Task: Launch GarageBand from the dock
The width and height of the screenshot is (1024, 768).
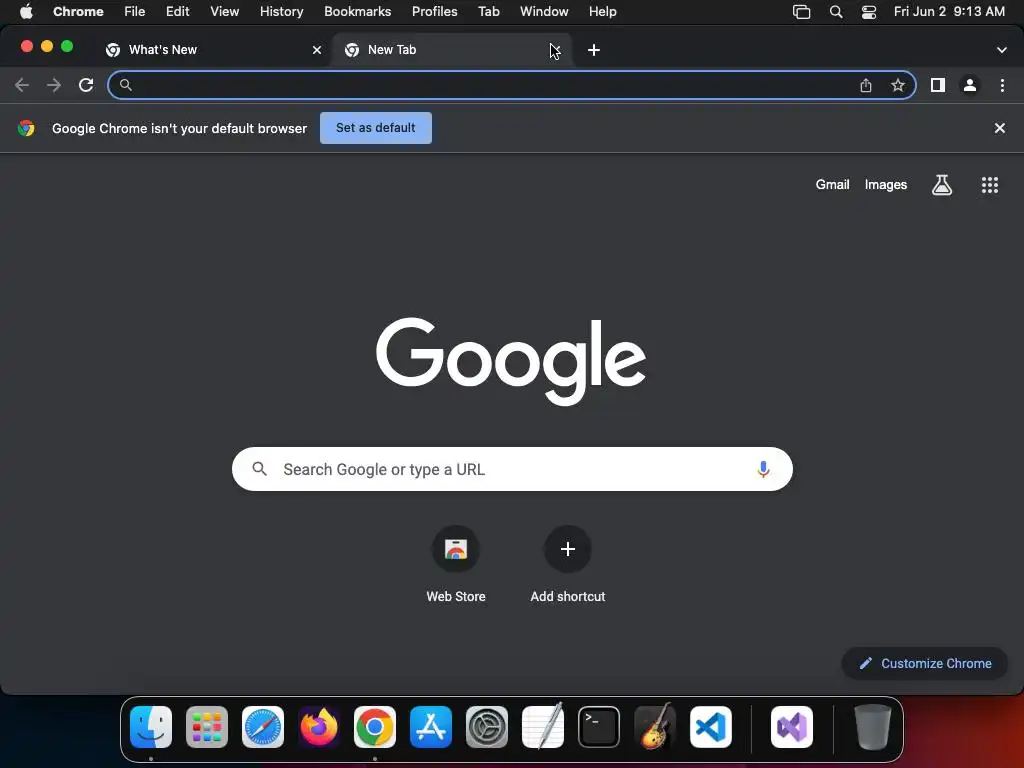Action: click(x=655, y=727)
